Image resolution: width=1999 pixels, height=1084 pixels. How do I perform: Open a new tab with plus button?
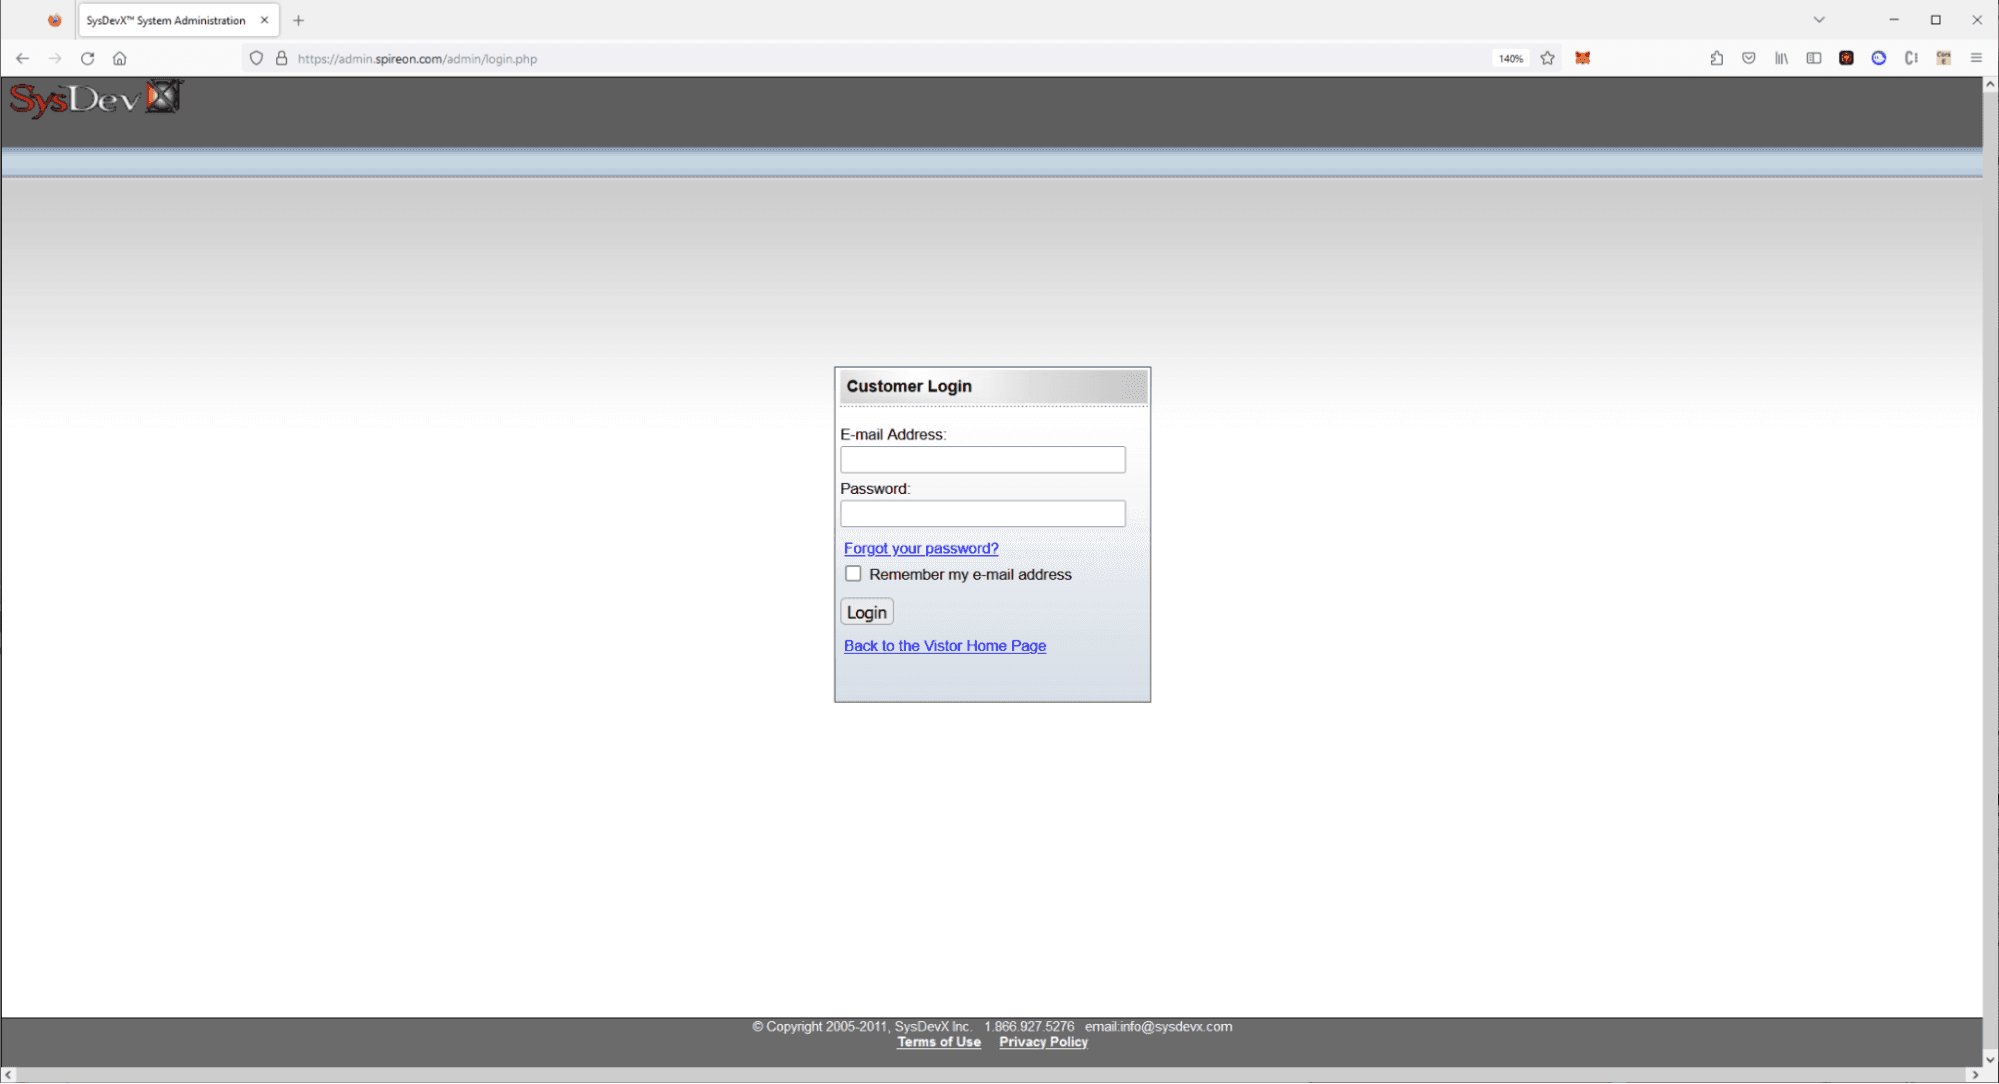point(298,20)
